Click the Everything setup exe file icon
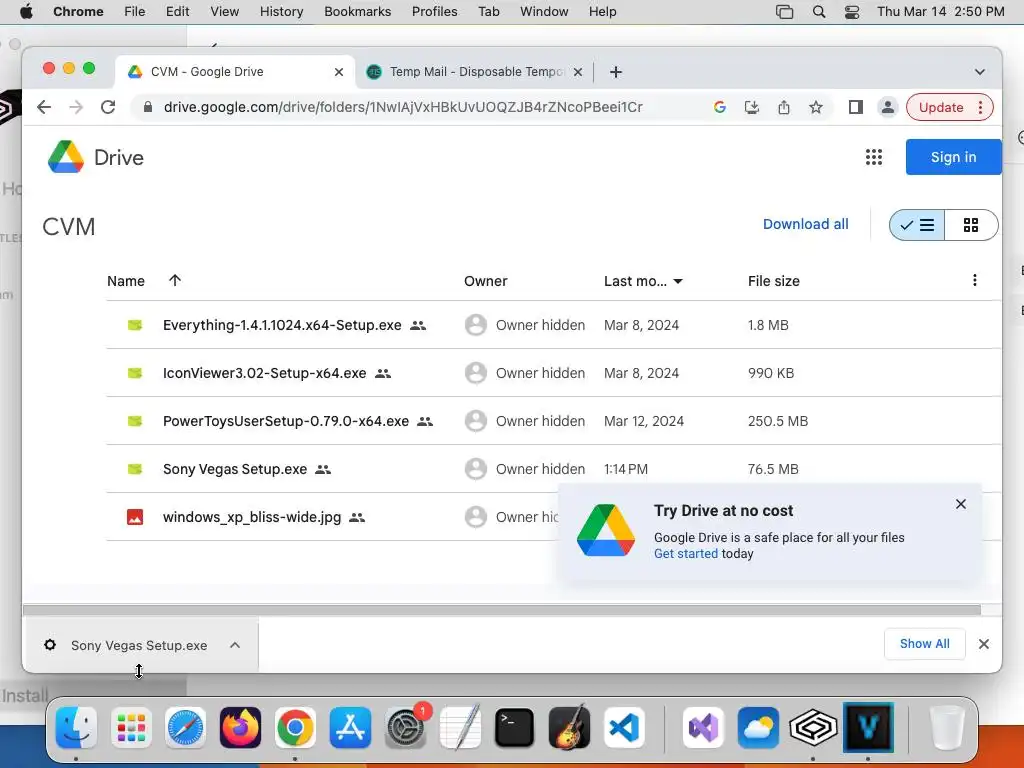The width and height of the screenshot is (1024, 768). click(x=135, y=325)
